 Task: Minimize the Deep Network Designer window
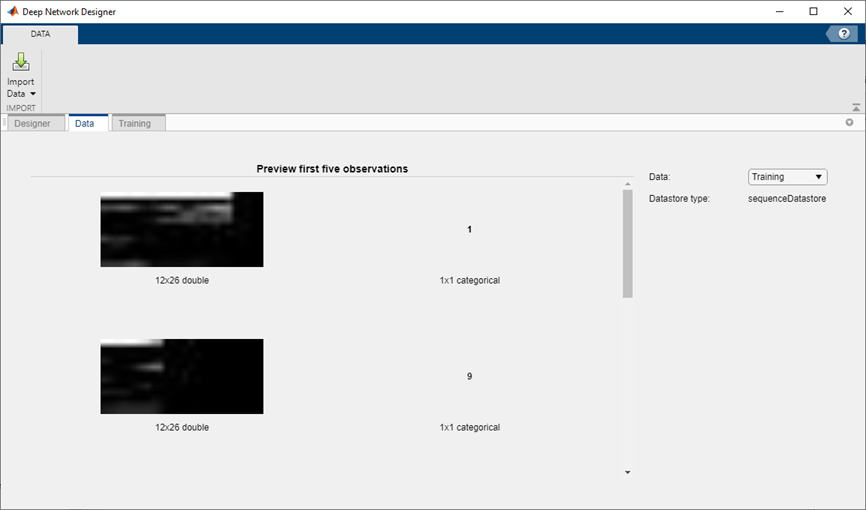pos(779,12)
